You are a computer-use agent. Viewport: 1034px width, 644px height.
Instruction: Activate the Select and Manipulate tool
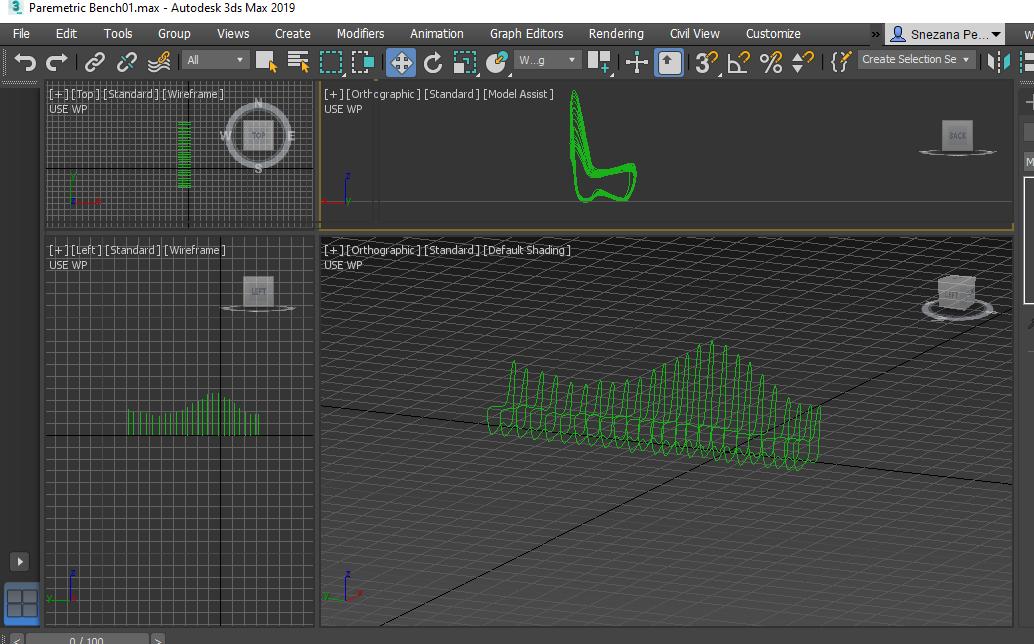point(636,62)
